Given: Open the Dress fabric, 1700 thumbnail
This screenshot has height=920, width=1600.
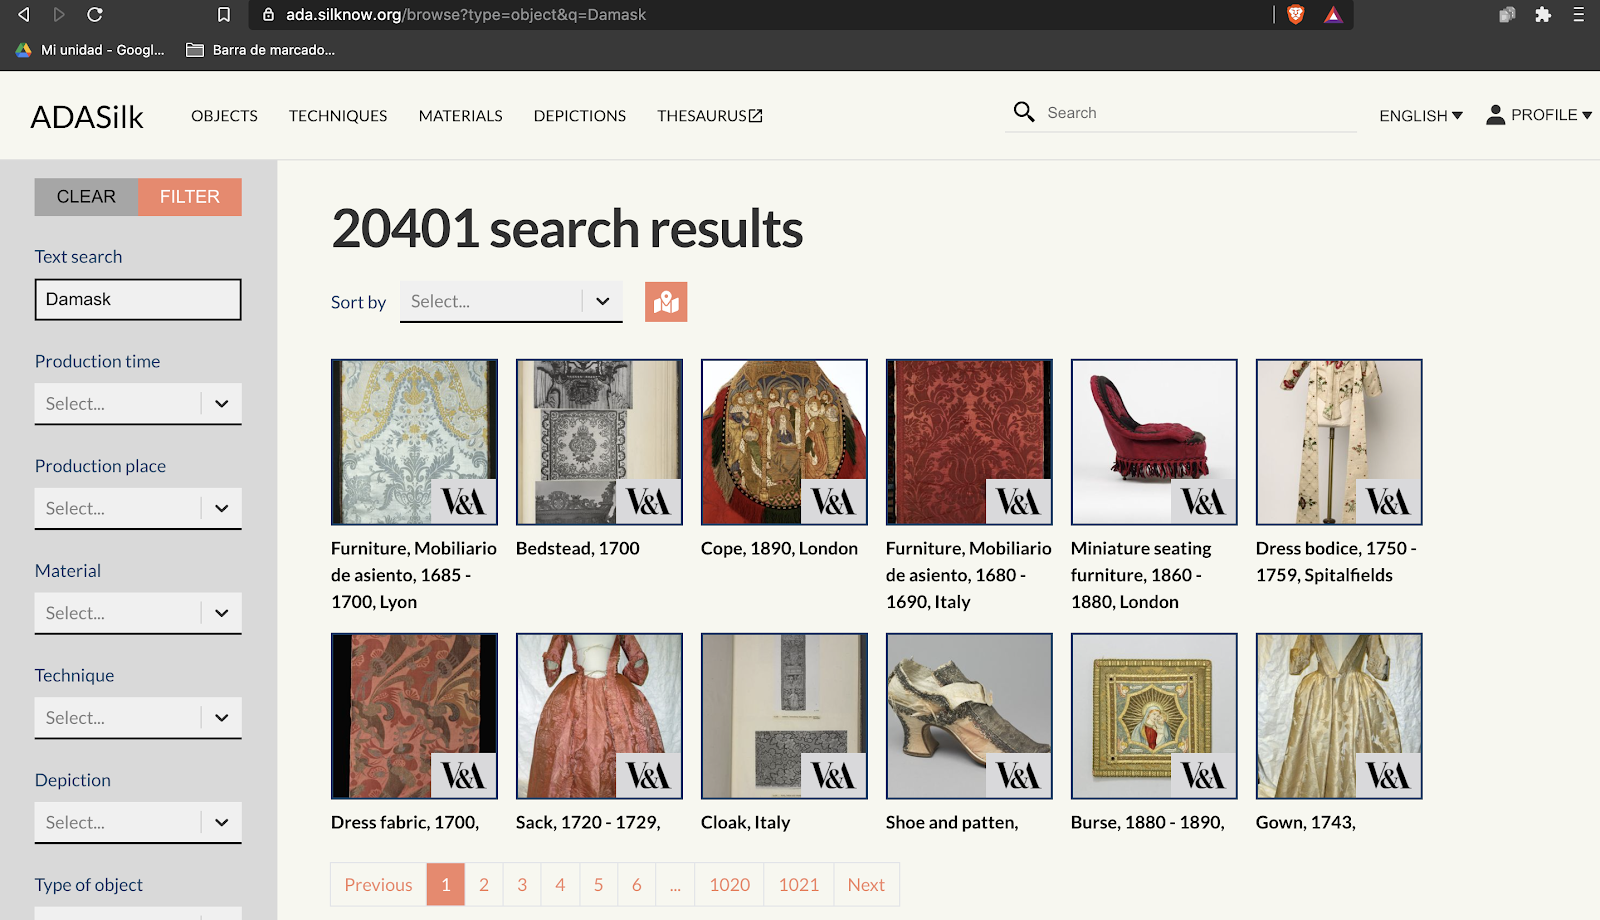Looking at the screenshot, I should click(x=414, y=716).
